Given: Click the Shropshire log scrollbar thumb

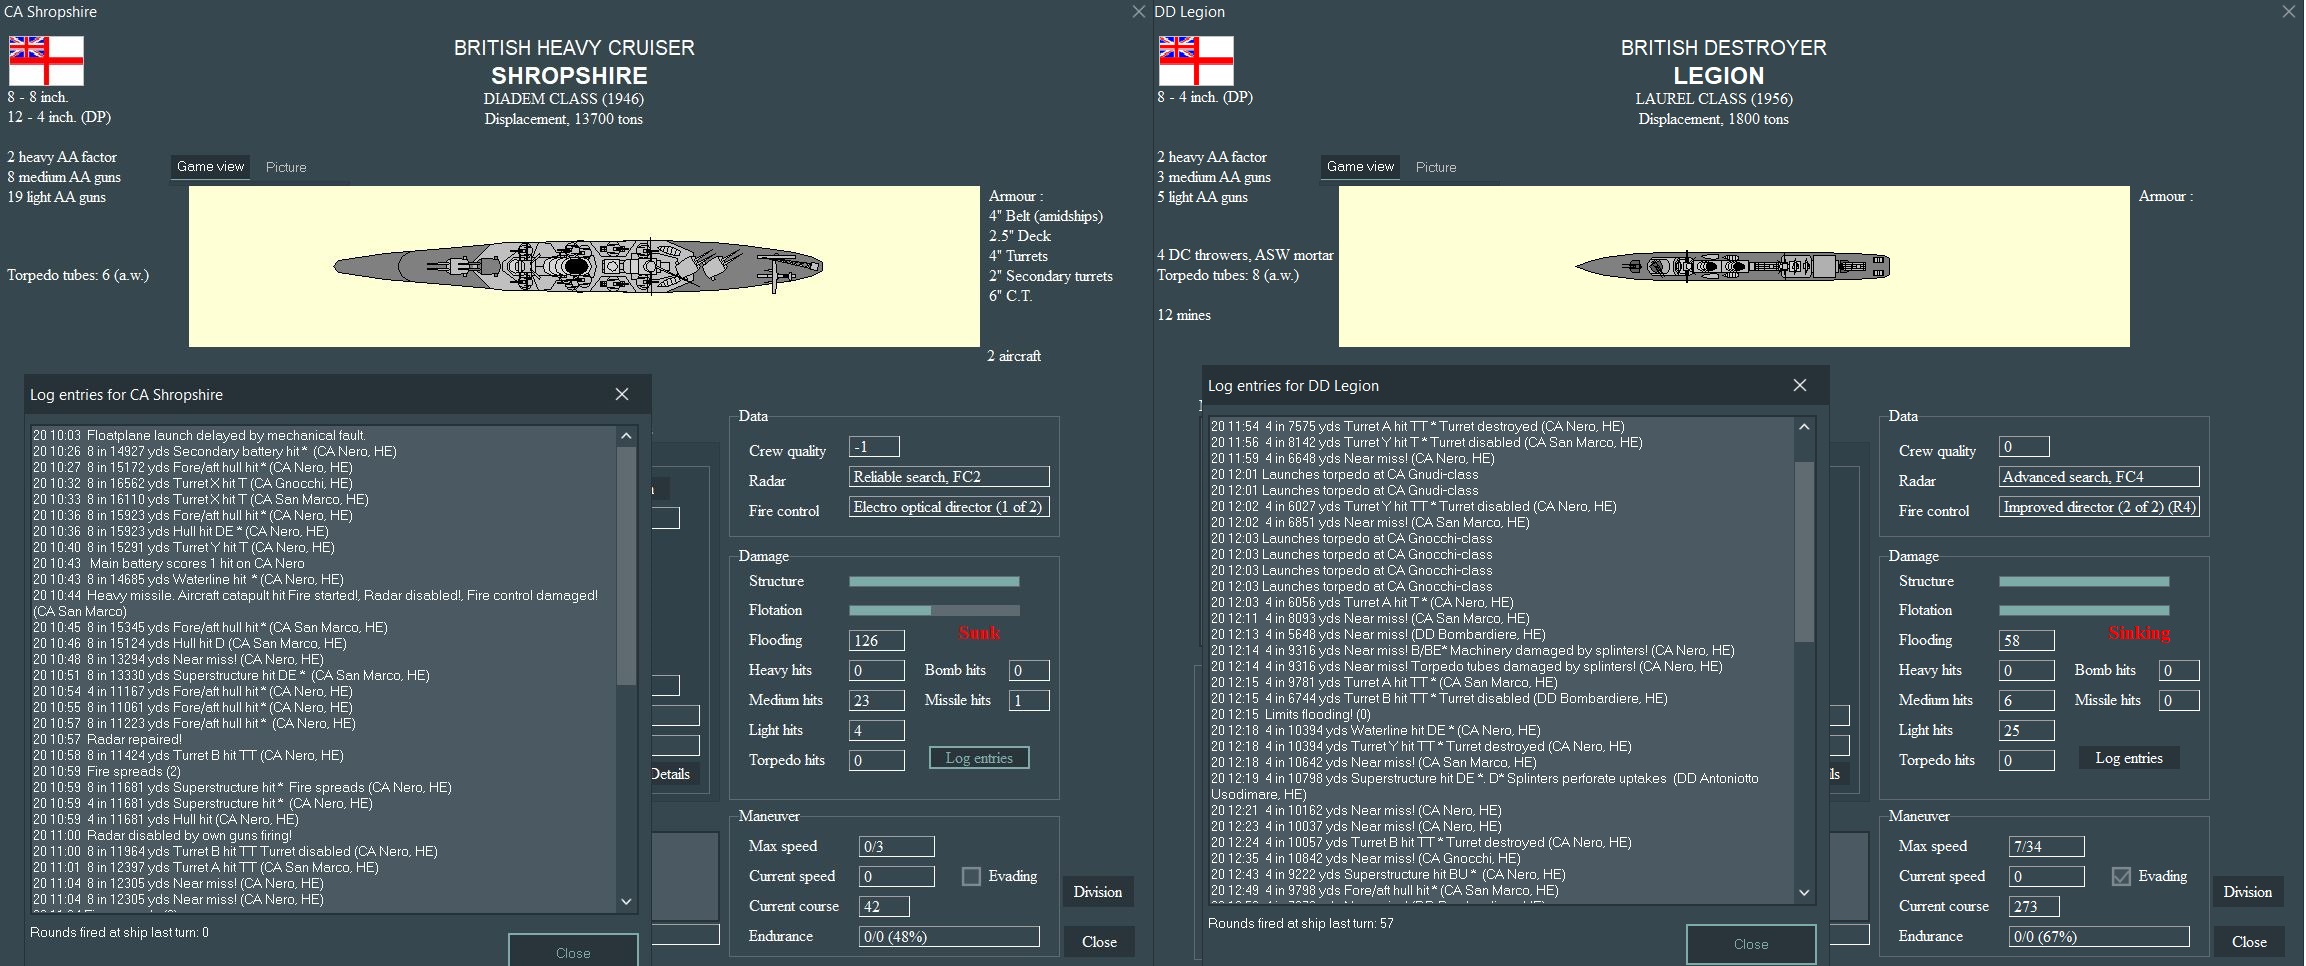Looking at the screenshot, I should pyautogui.click(x=626, y=565).
